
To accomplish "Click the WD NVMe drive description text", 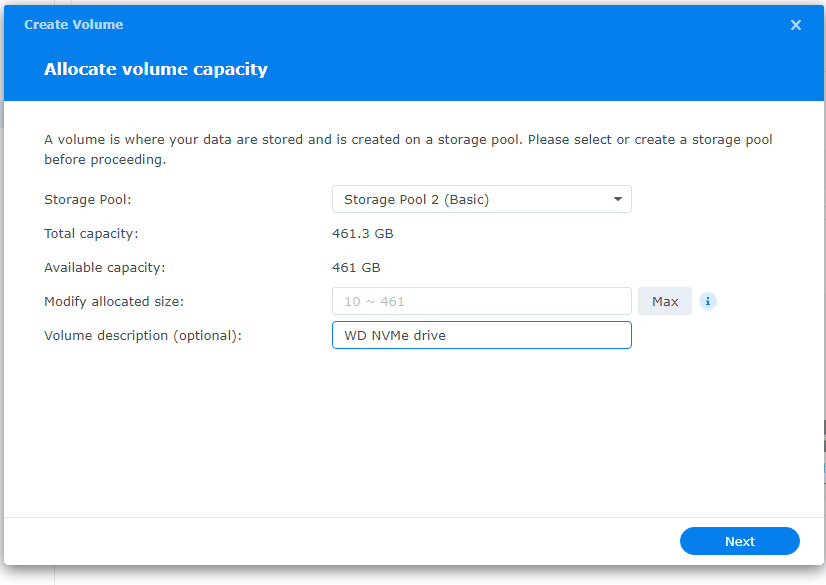I will click(395, 335).
